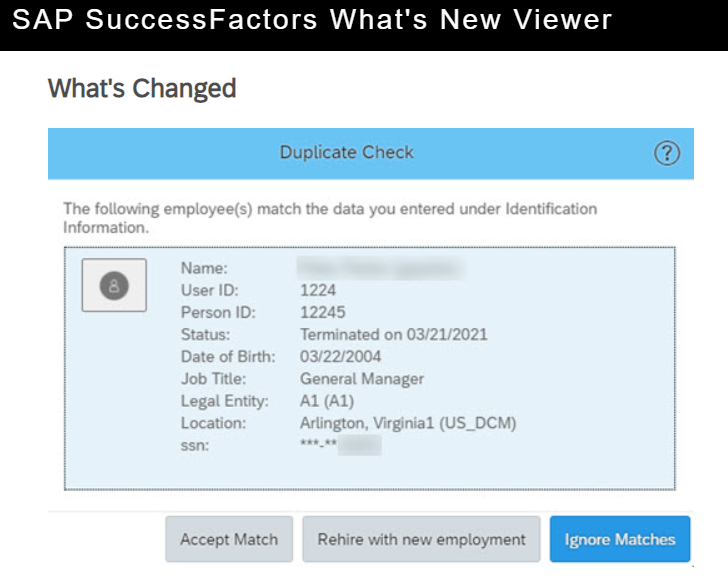Click the Date of Birth 03/22/2004
728x576 pixels.
[x=340, y=356]
